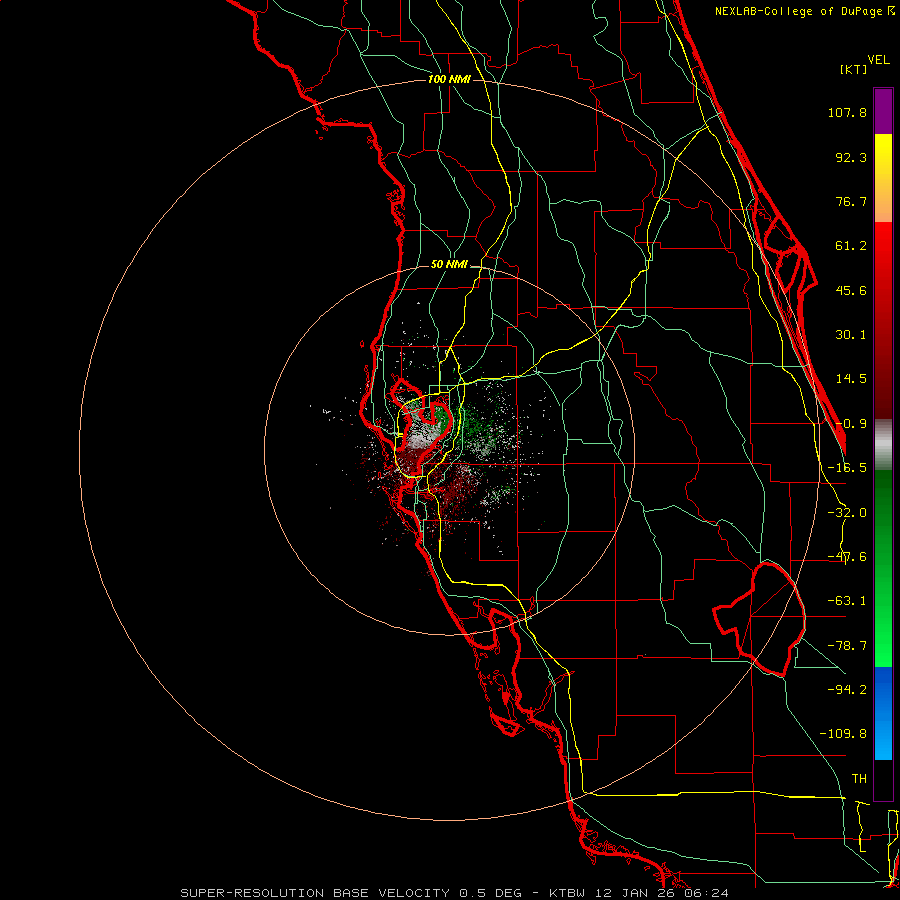The width and height of the screenshot is (900, 900).
Task: Click the -0.9 velocity scale value
Action: (851, 424)
